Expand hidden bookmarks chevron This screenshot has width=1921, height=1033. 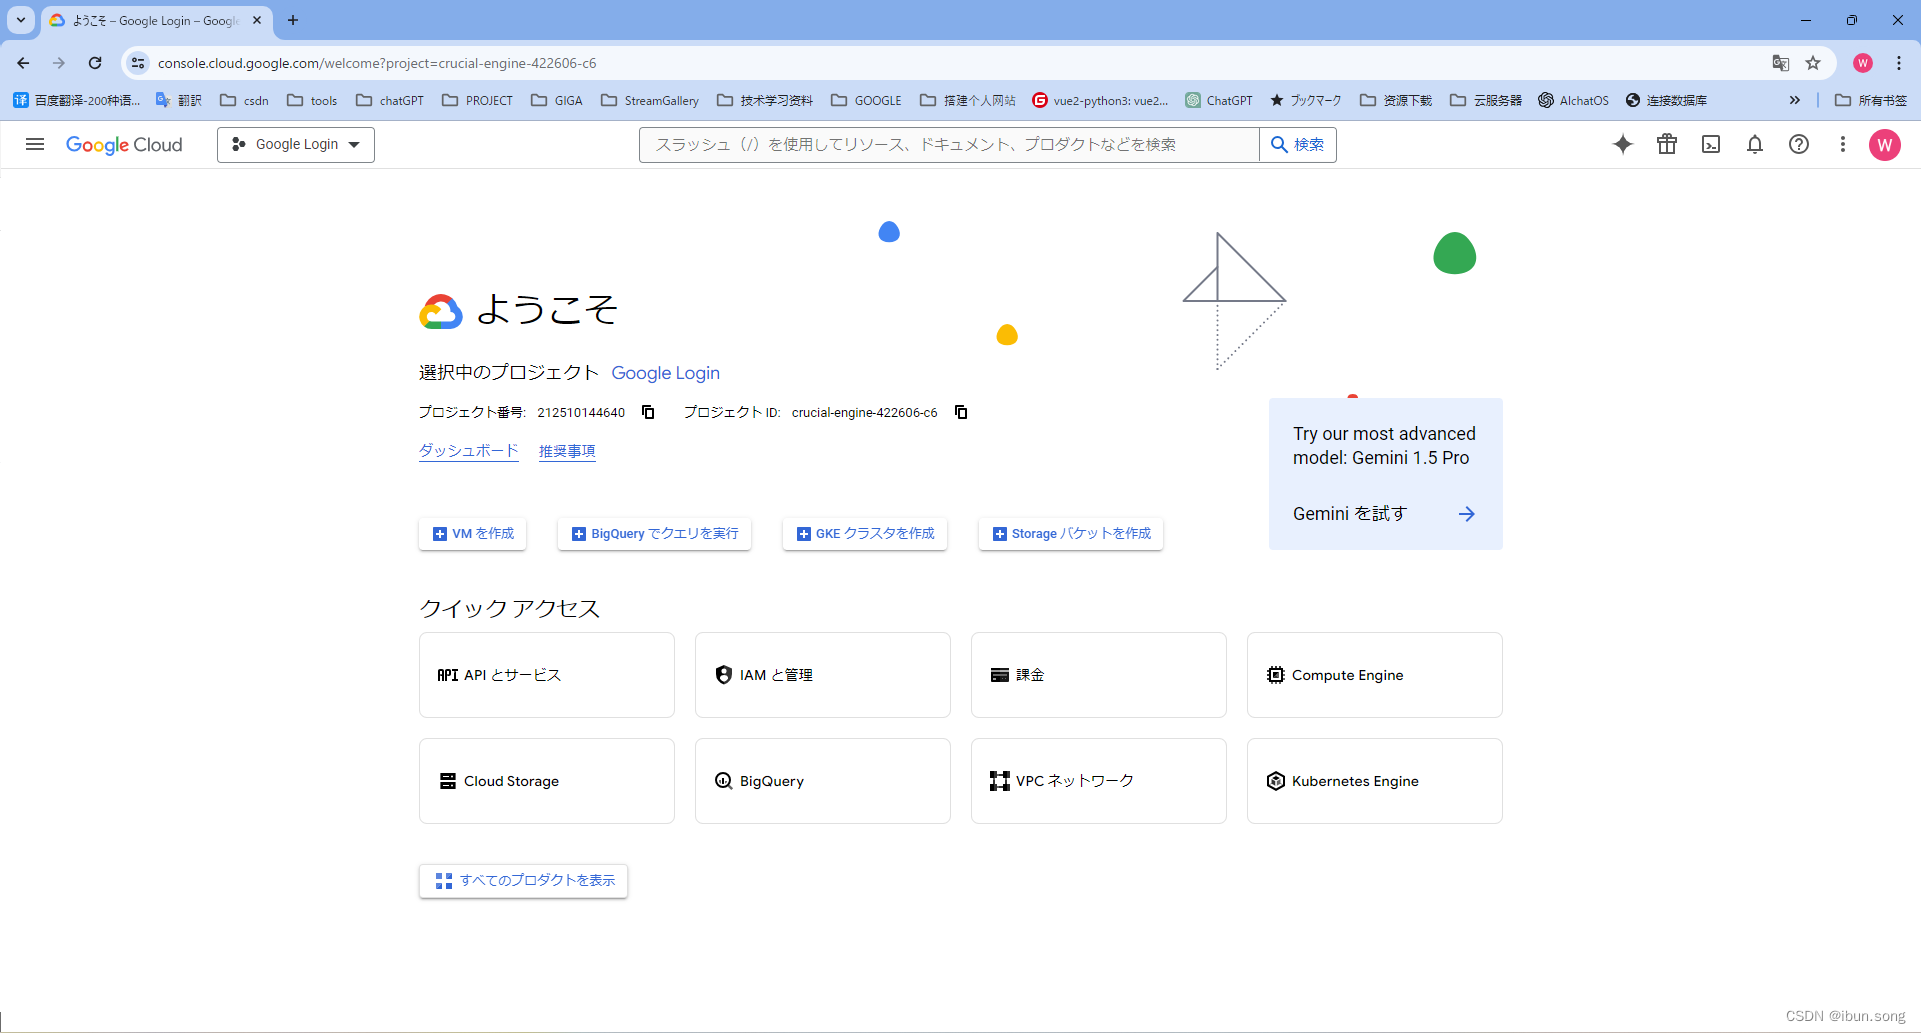tap(1795, 100)
